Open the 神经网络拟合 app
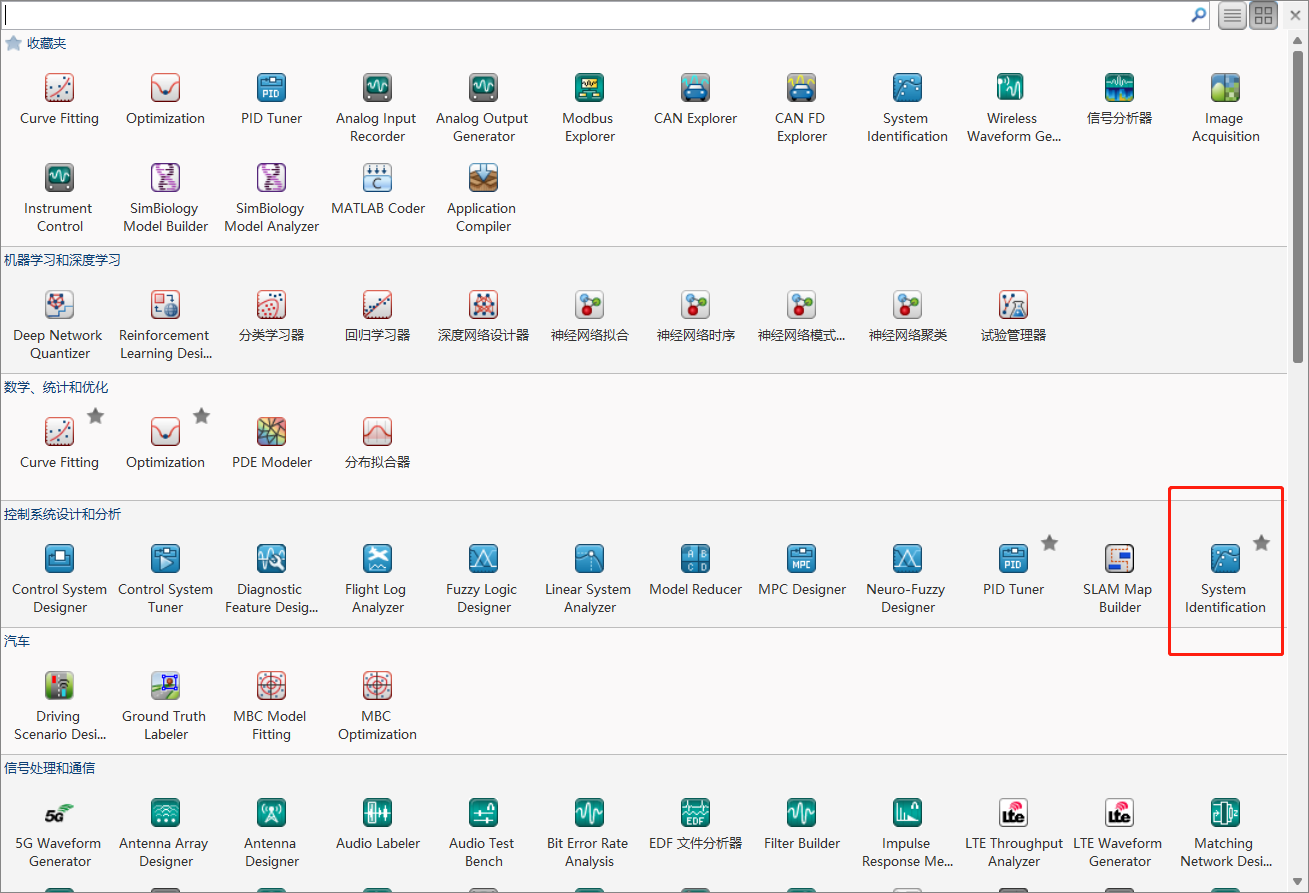 [x=590, y=317]
